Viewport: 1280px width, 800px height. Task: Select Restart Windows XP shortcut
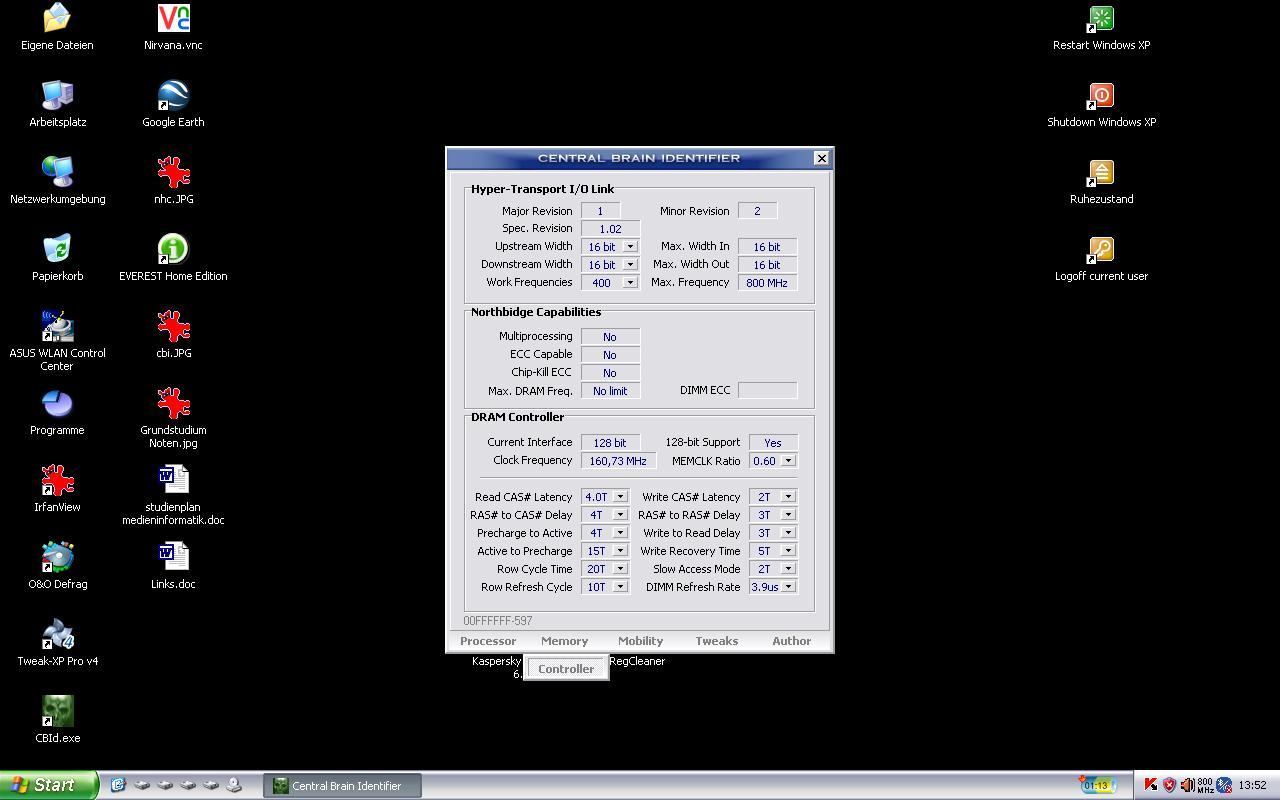click(1101, 27)
